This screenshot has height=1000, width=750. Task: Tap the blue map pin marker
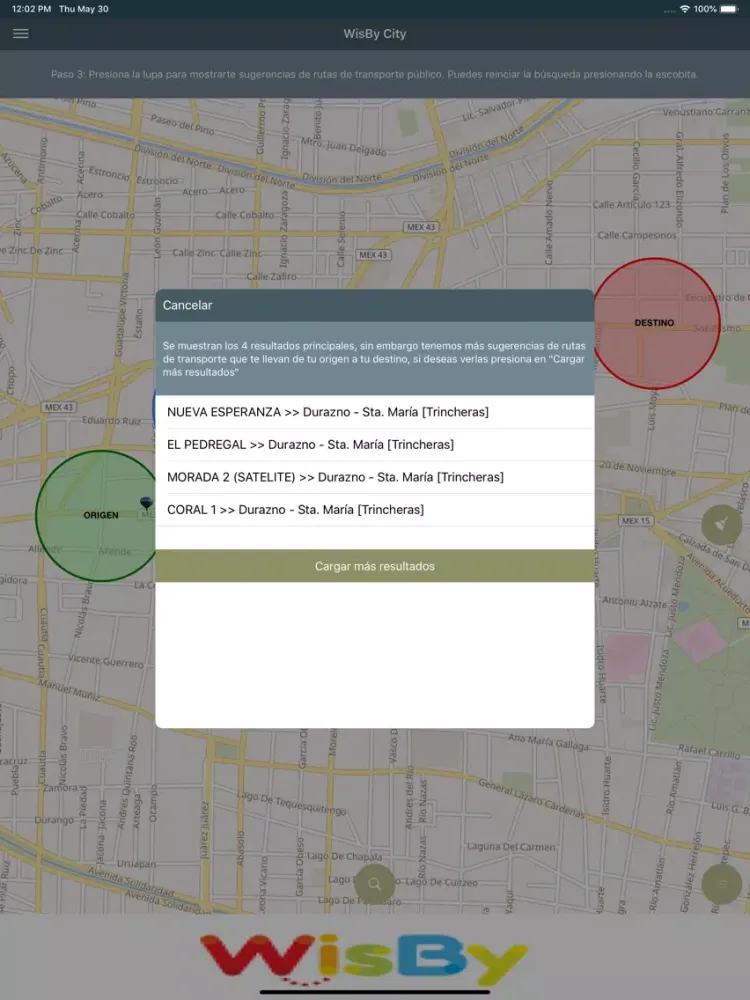pos(146,503)
